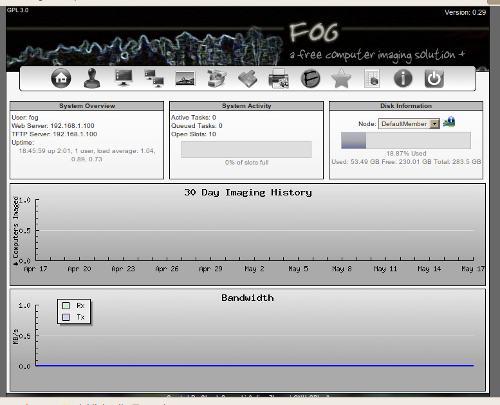Click the '0% of slots full' text
500x405 pixels.
[246, 163]
